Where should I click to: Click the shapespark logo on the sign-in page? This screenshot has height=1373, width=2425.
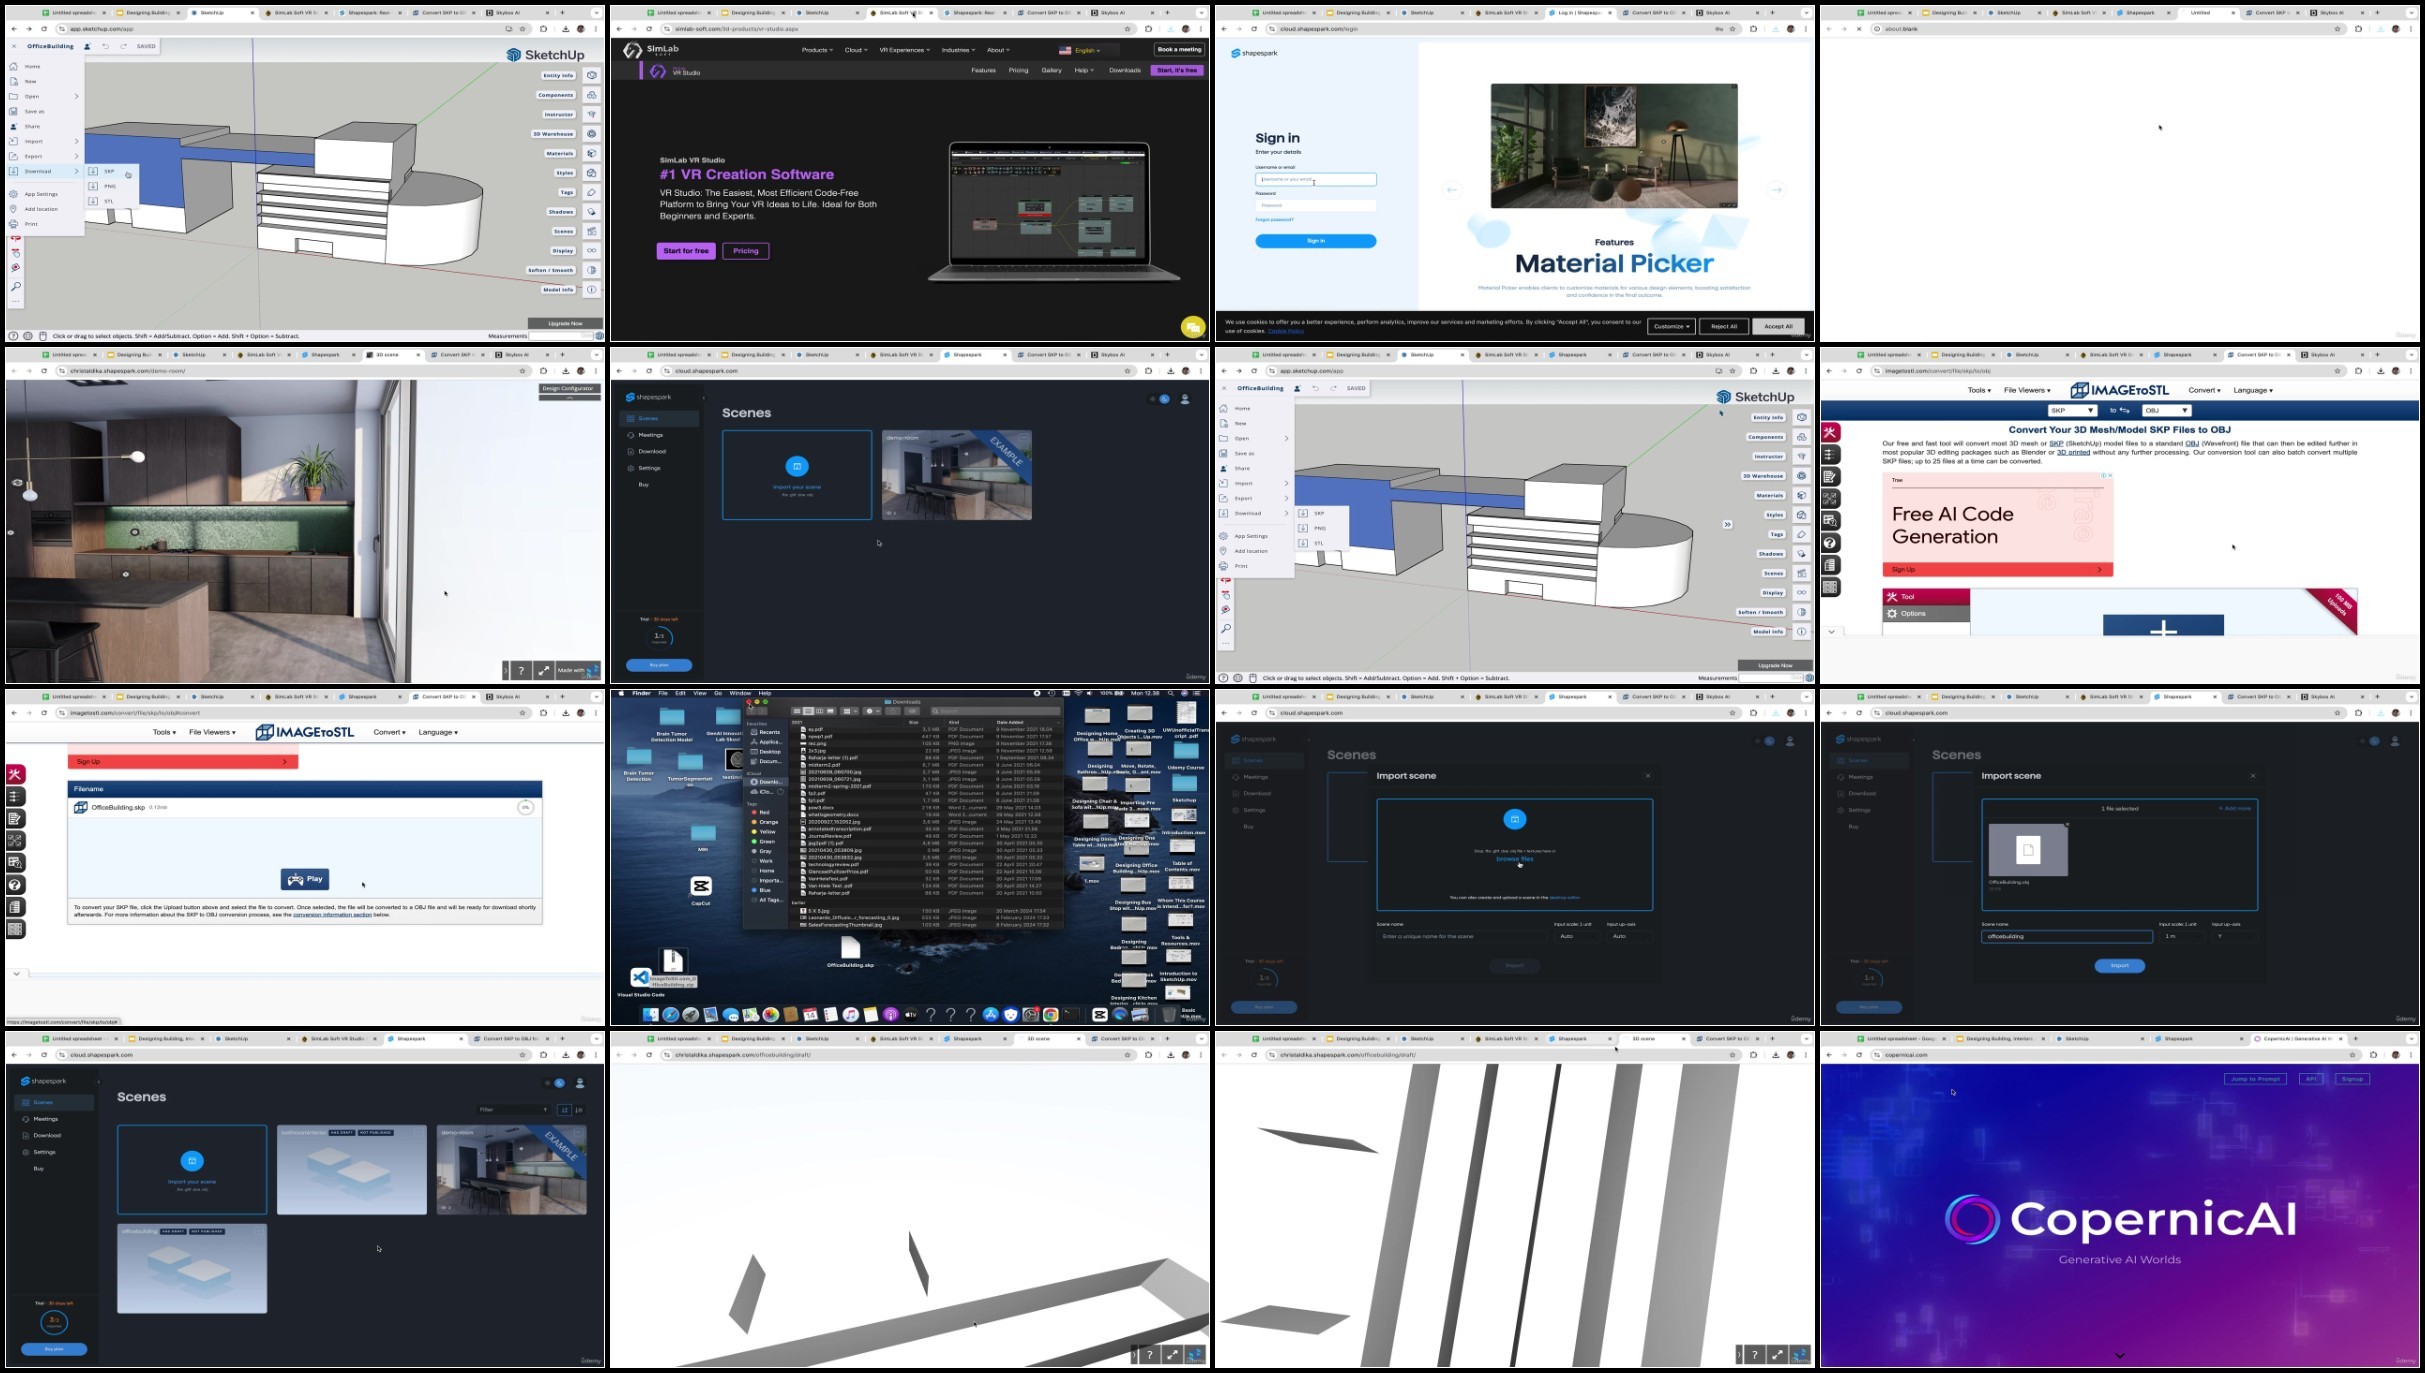click(x=1254, y=53)
